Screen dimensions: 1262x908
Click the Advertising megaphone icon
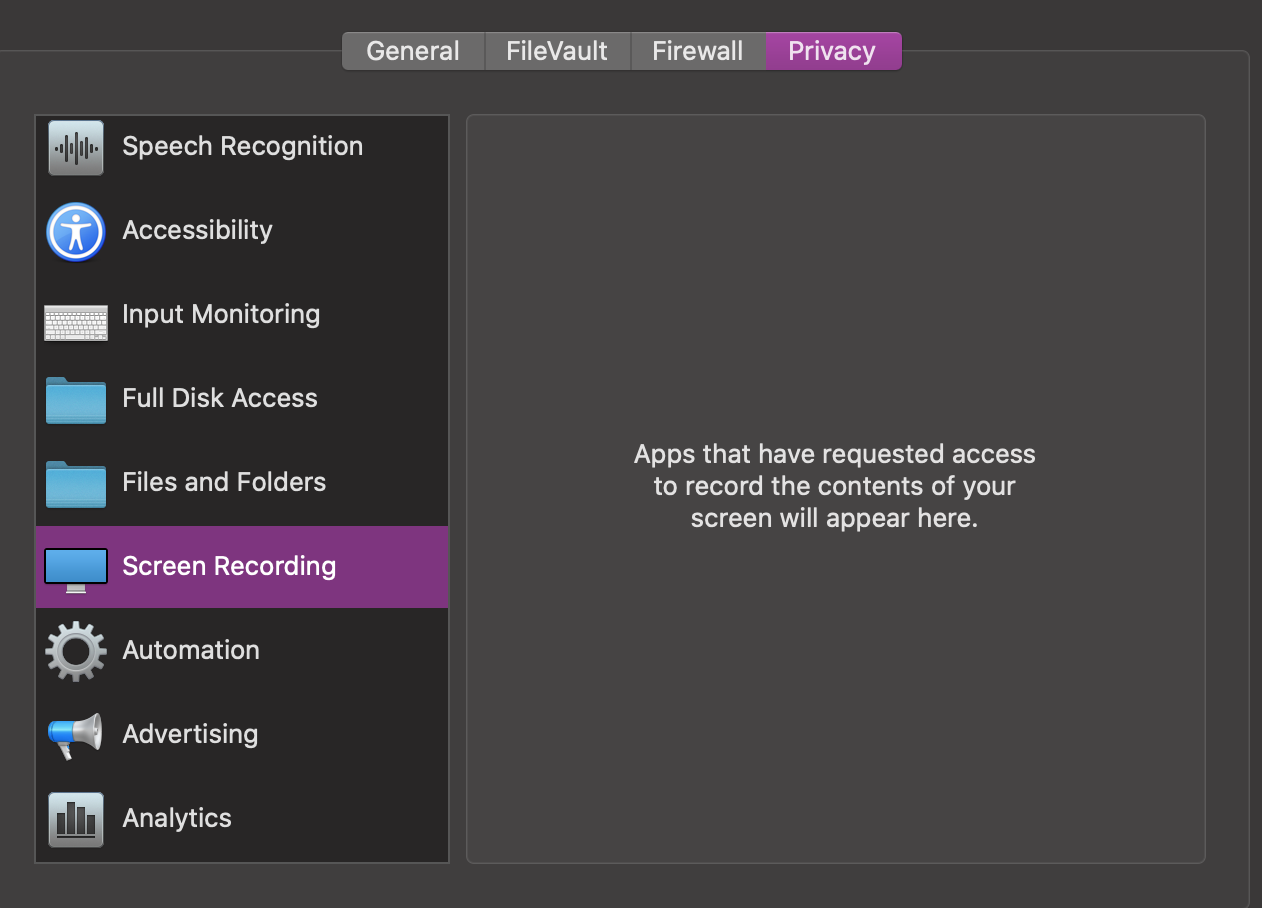(x=76, y=735)
